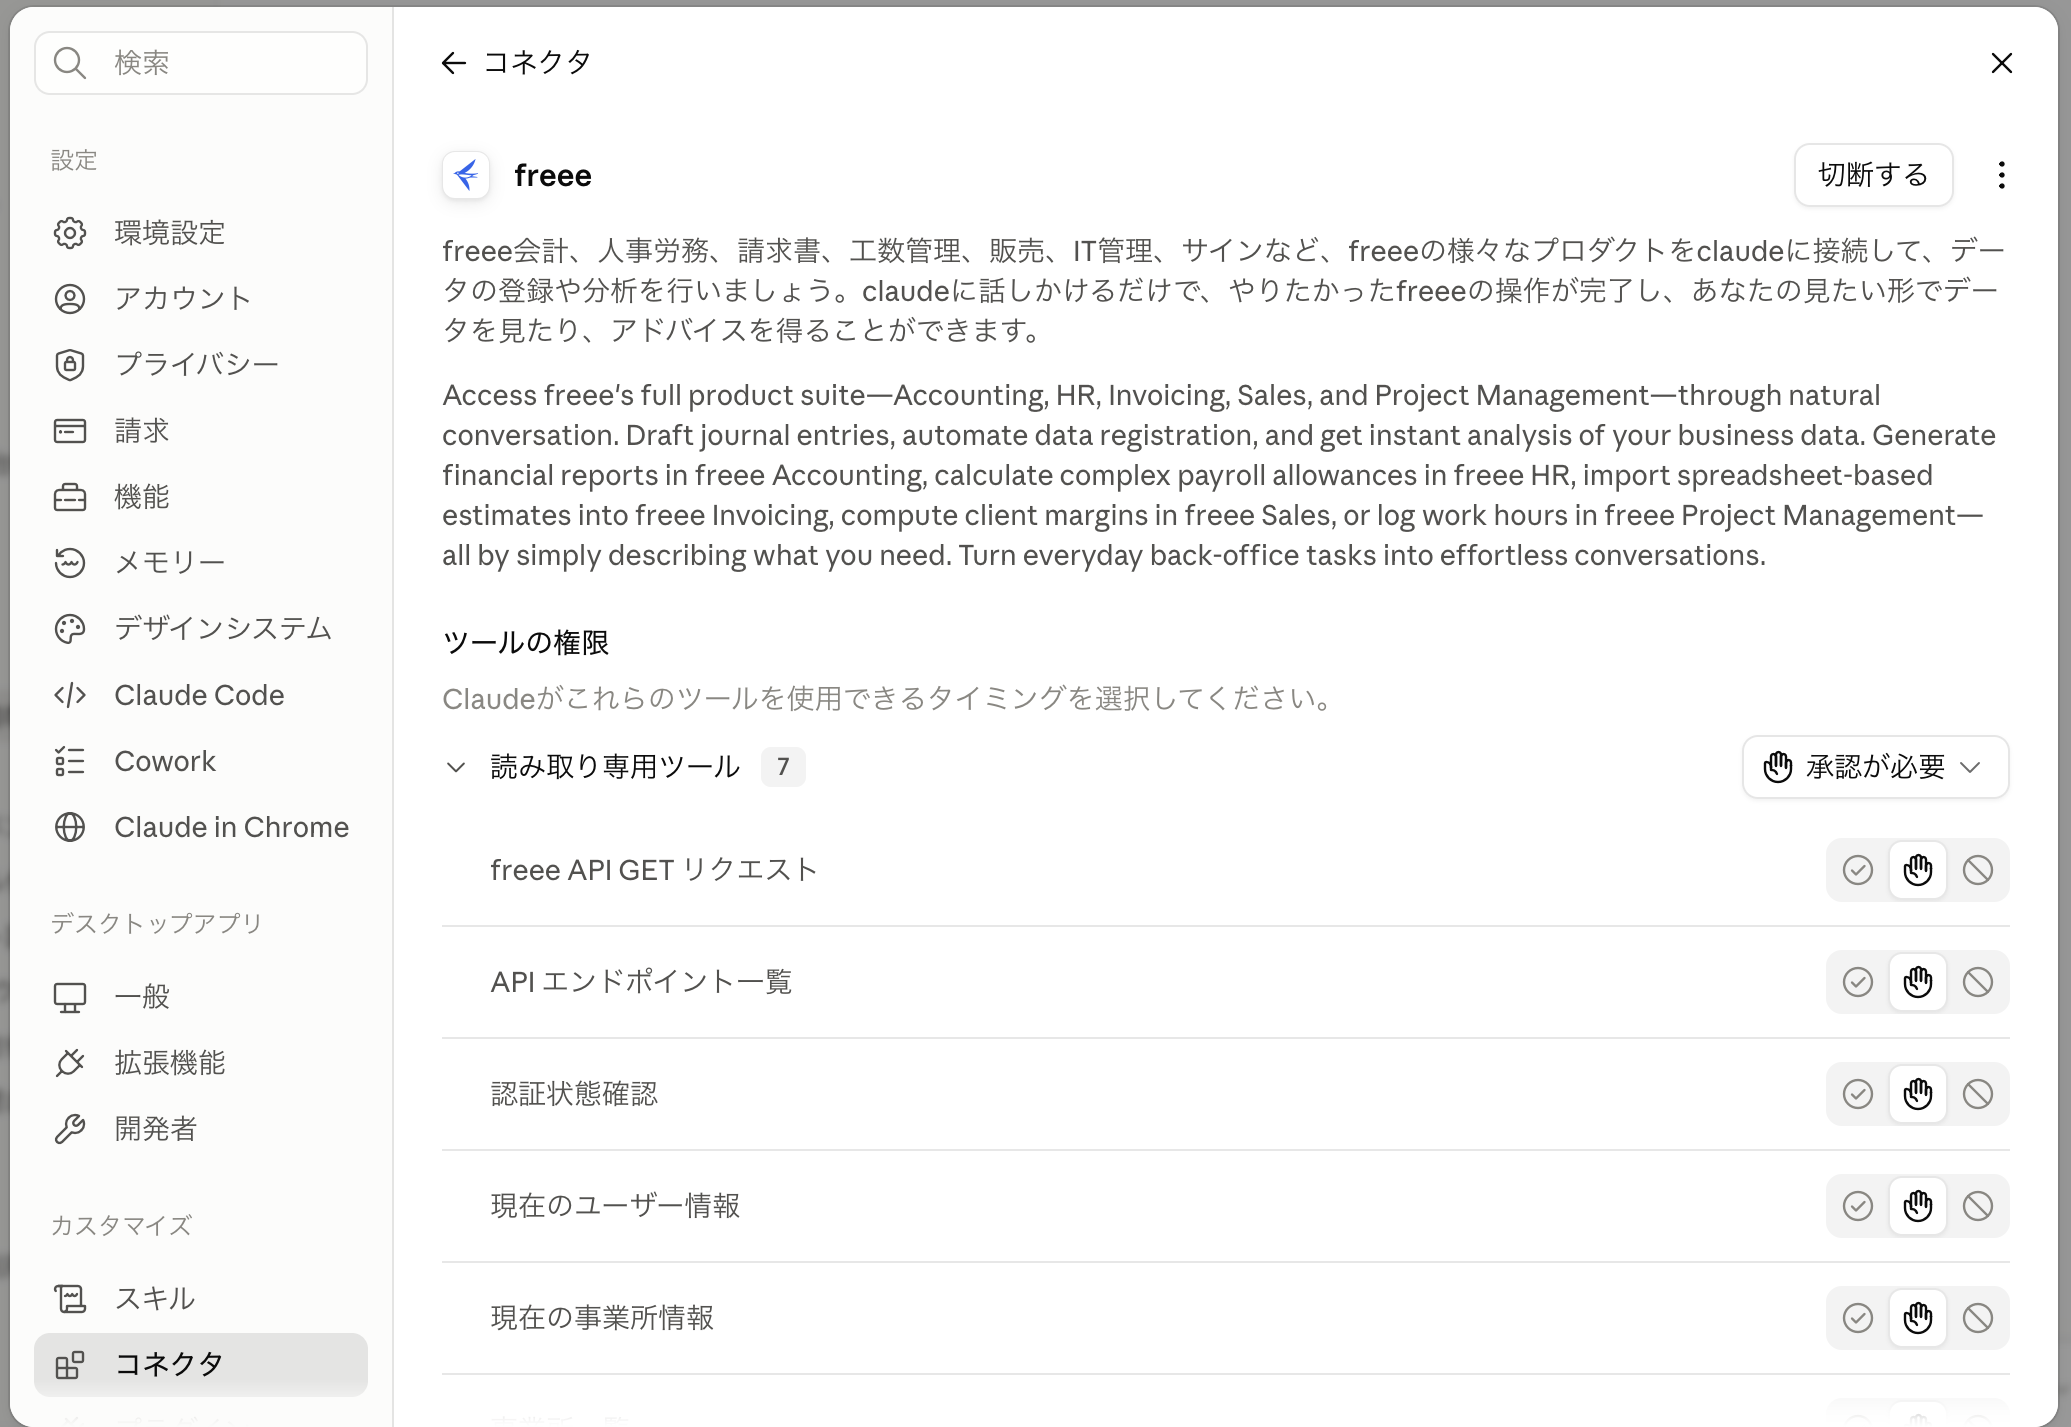Viewport: 2071px width, 1427px height.
Task: Open the コネクタ settings page in sidebar
Action: click(x=201, y=1364)
